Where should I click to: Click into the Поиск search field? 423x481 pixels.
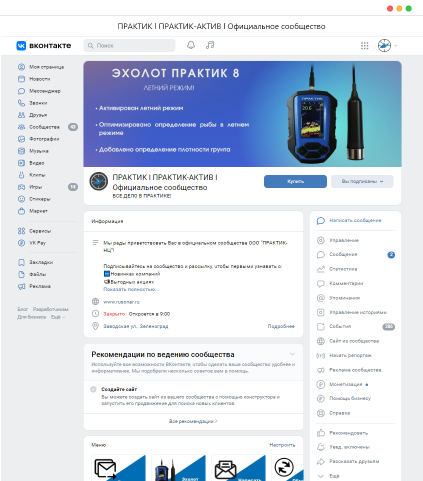tap(129, 45)
